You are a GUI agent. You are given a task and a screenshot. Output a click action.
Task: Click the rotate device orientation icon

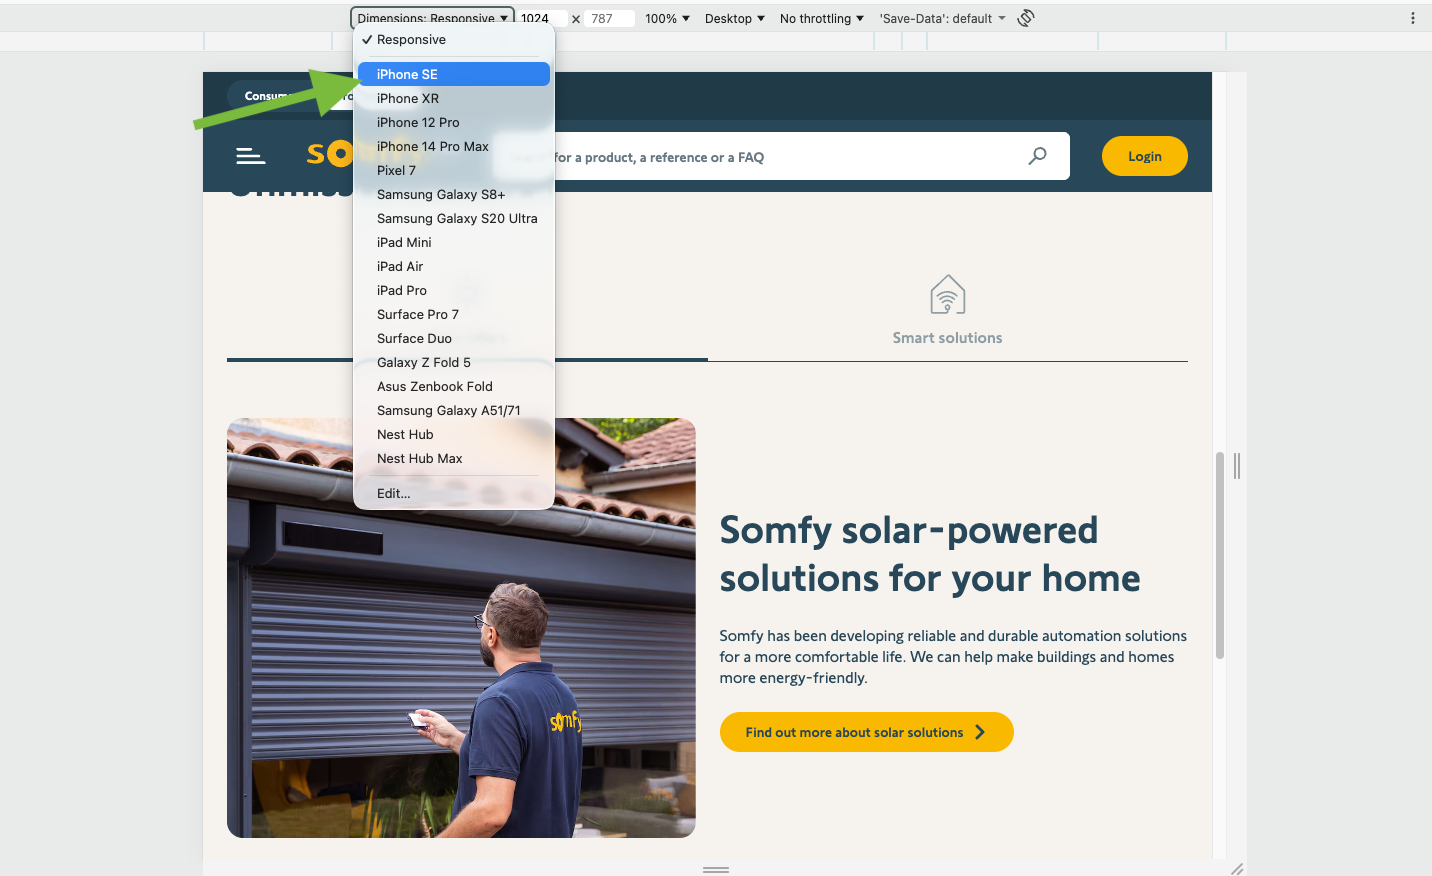(1025, 18)
